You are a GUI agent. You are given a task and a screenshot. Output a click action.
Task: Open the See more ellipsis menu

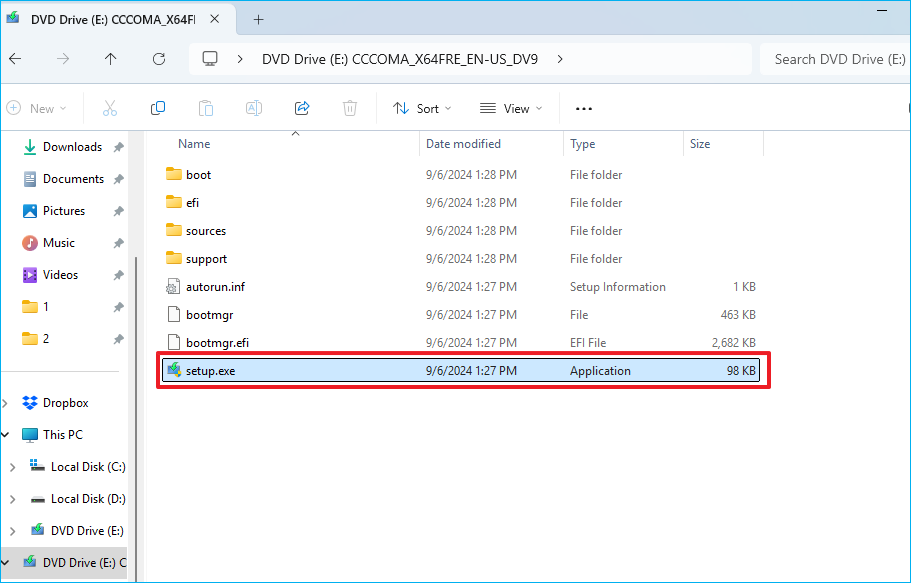point(583,109)
